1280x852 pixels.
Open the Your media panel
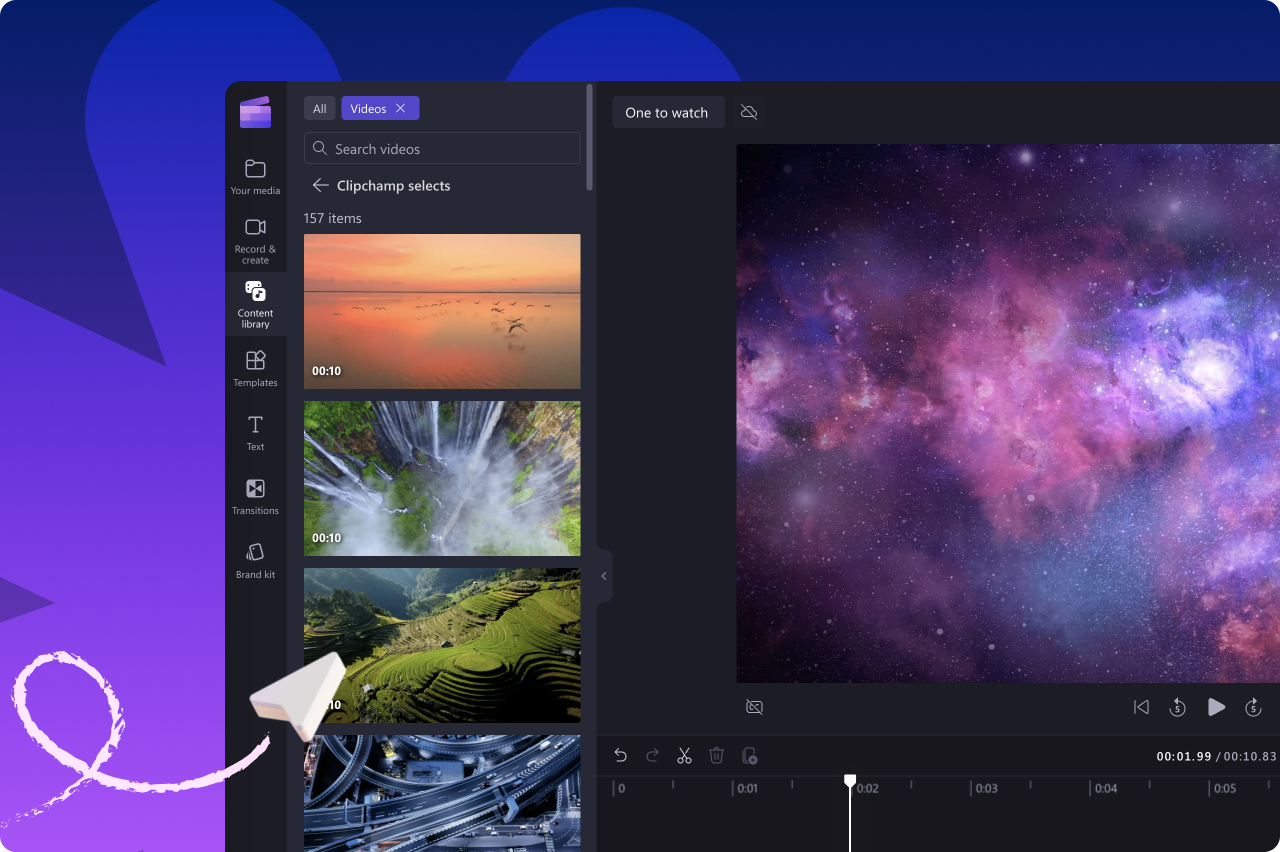(255, 175)
